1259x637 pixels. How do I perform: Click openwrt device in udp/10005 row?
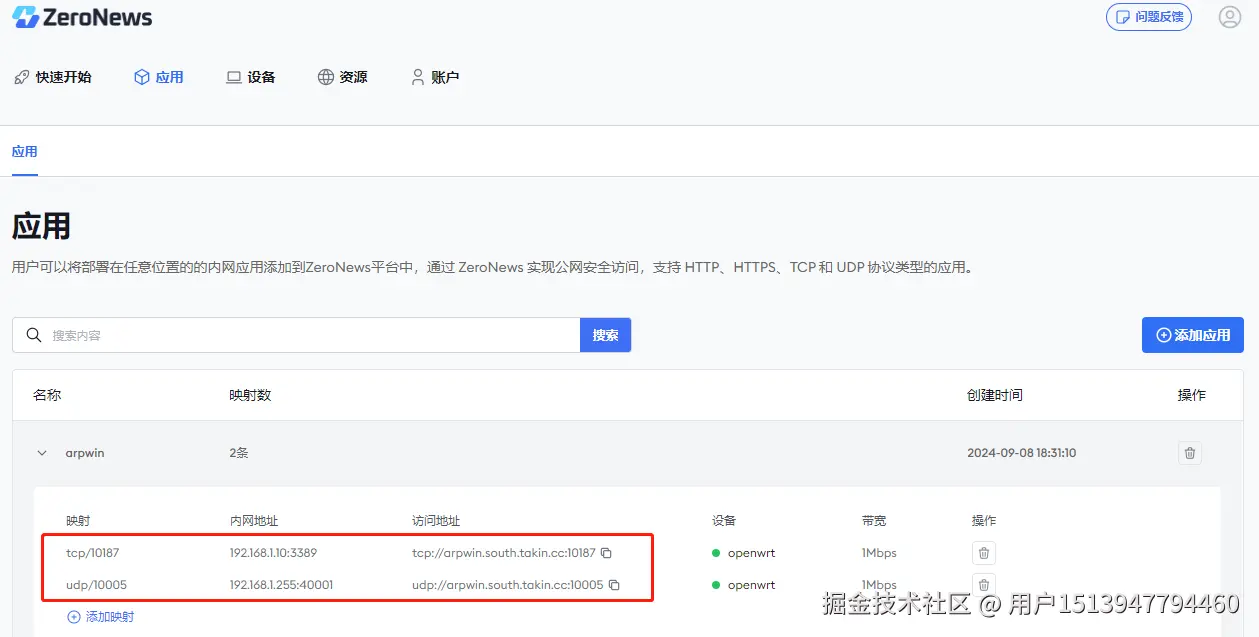tap(751, 585)
